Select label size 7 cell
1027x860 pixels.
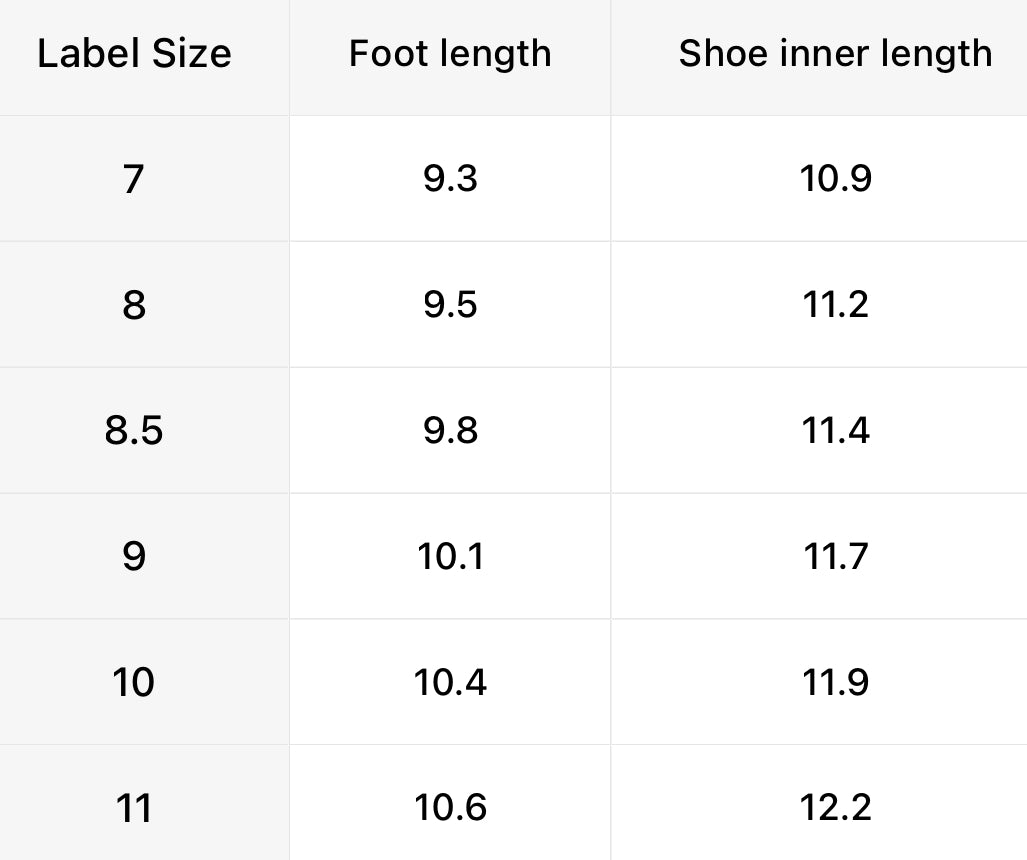pyautogui.click(x=134, y=179)
